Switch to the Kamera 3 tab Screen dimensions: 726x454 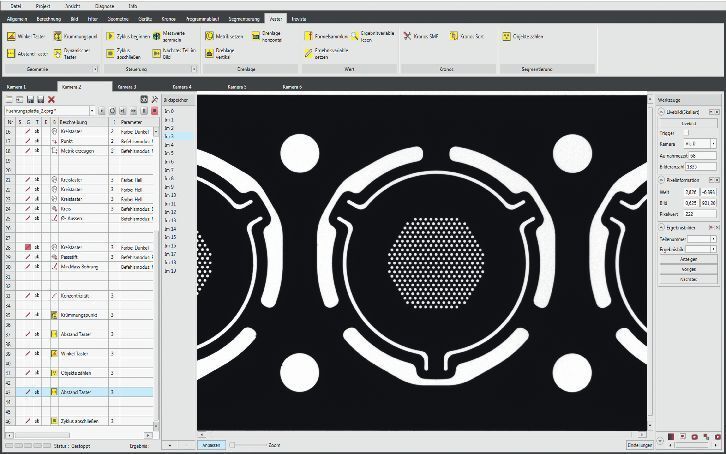point(127,87)
